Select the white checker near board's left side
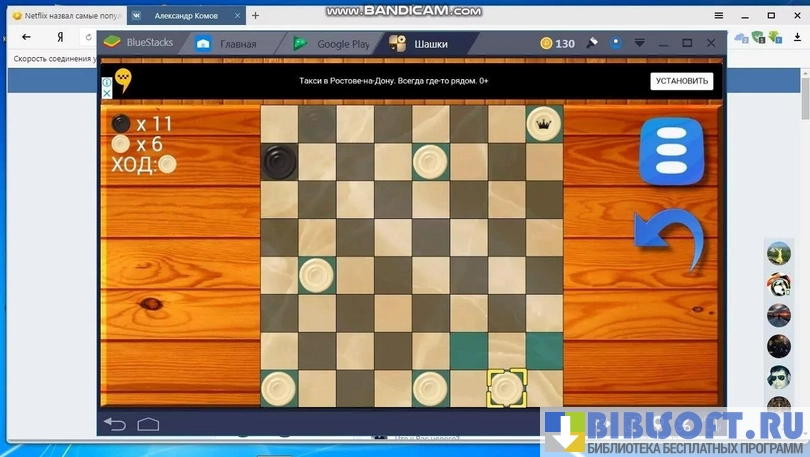Screen dimensions: 810x457 [317, 274]
